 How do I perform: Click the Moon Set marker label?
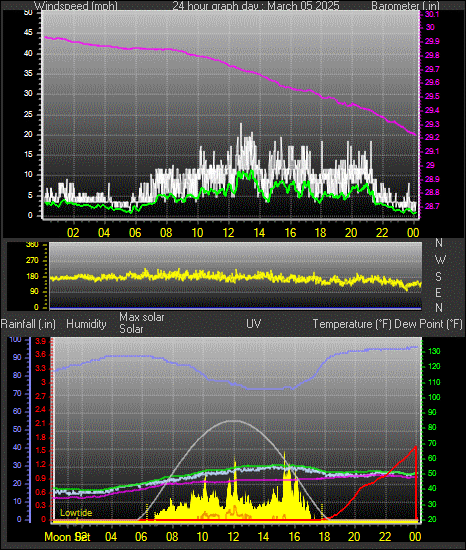click(67, 537)
